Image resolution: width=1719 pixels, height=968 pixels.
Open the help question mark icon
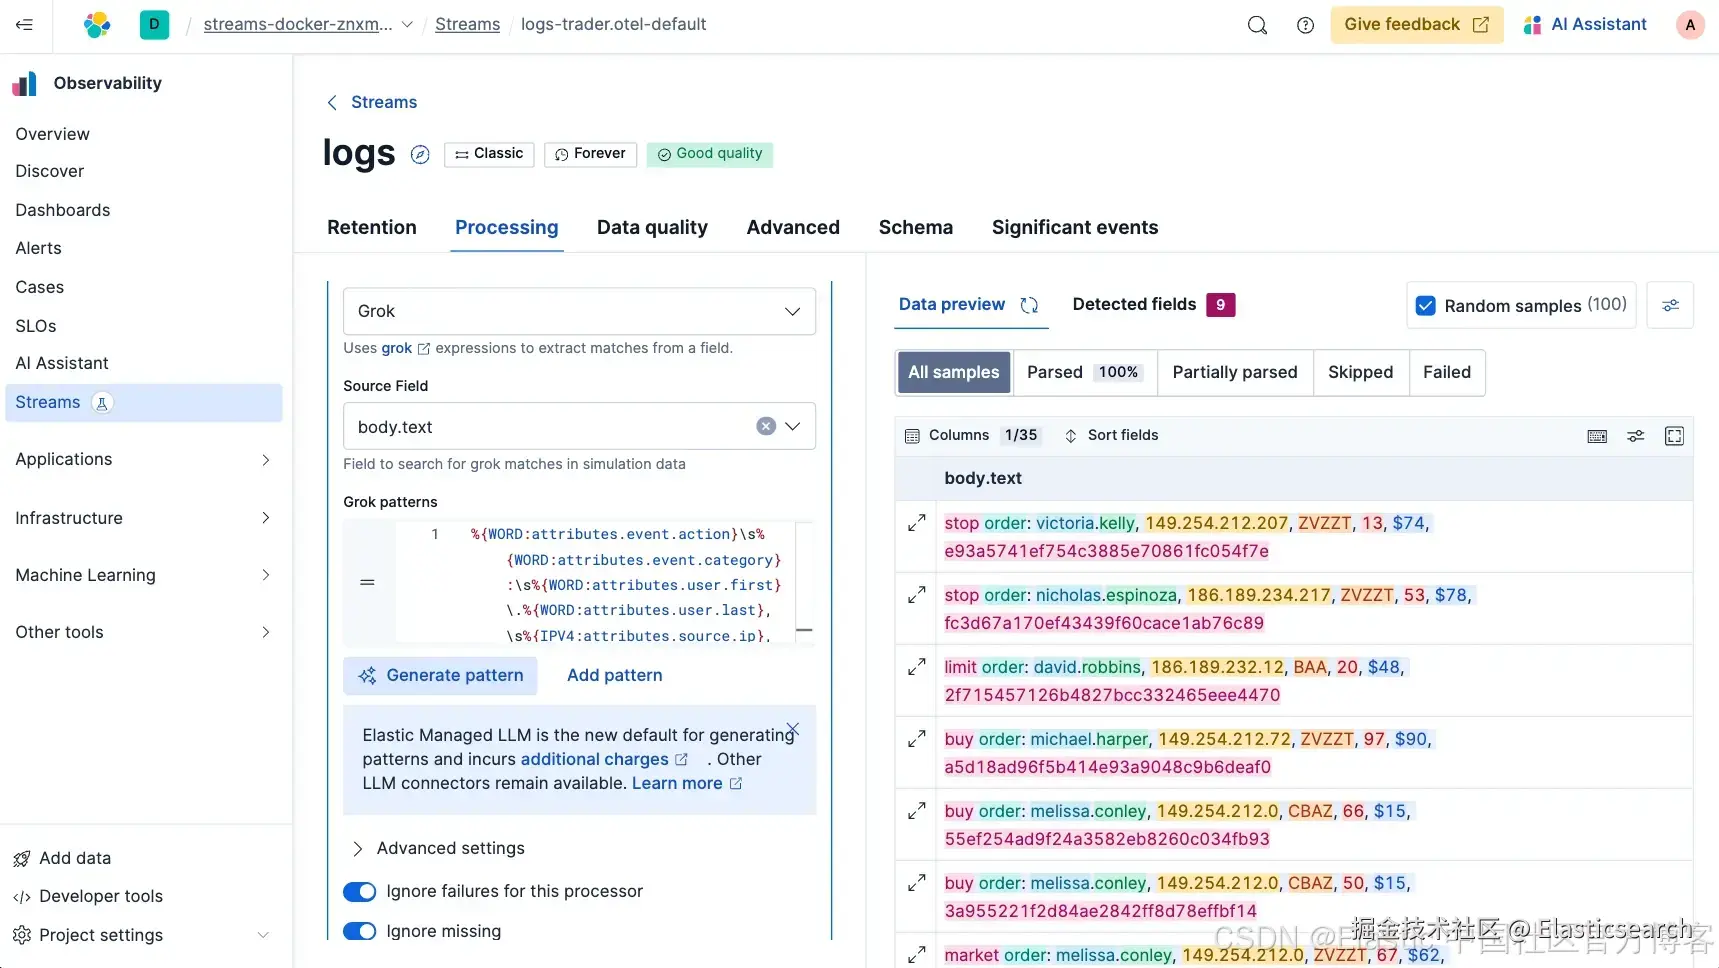[1305, 25]
